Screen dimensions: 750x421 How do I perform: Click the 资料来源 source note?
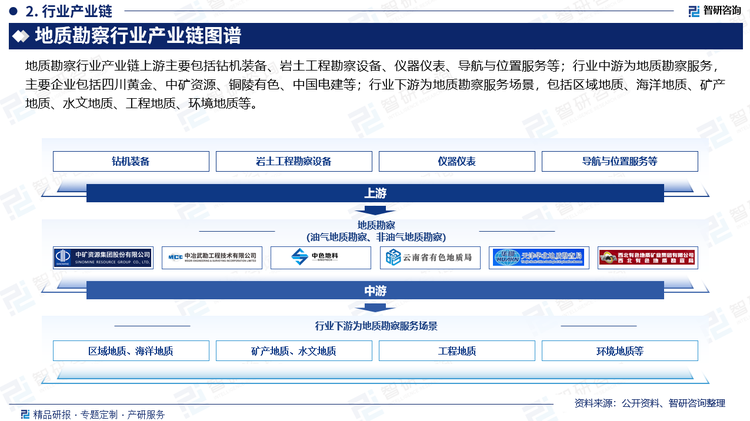click(650, 403)
